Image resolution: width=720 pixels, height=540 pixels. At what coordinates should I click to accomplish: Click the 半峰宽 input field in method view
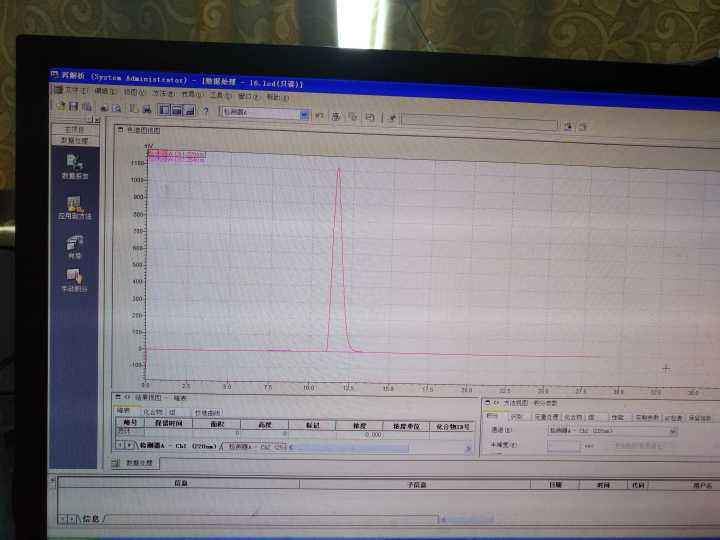[563, 445]
